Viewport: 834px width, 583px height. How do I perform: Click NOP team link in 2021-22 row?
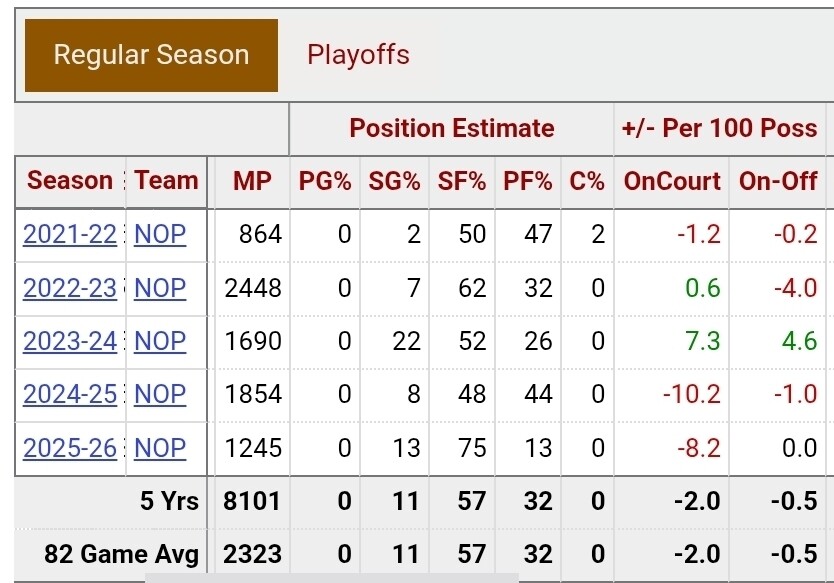[x=160, y=234]
